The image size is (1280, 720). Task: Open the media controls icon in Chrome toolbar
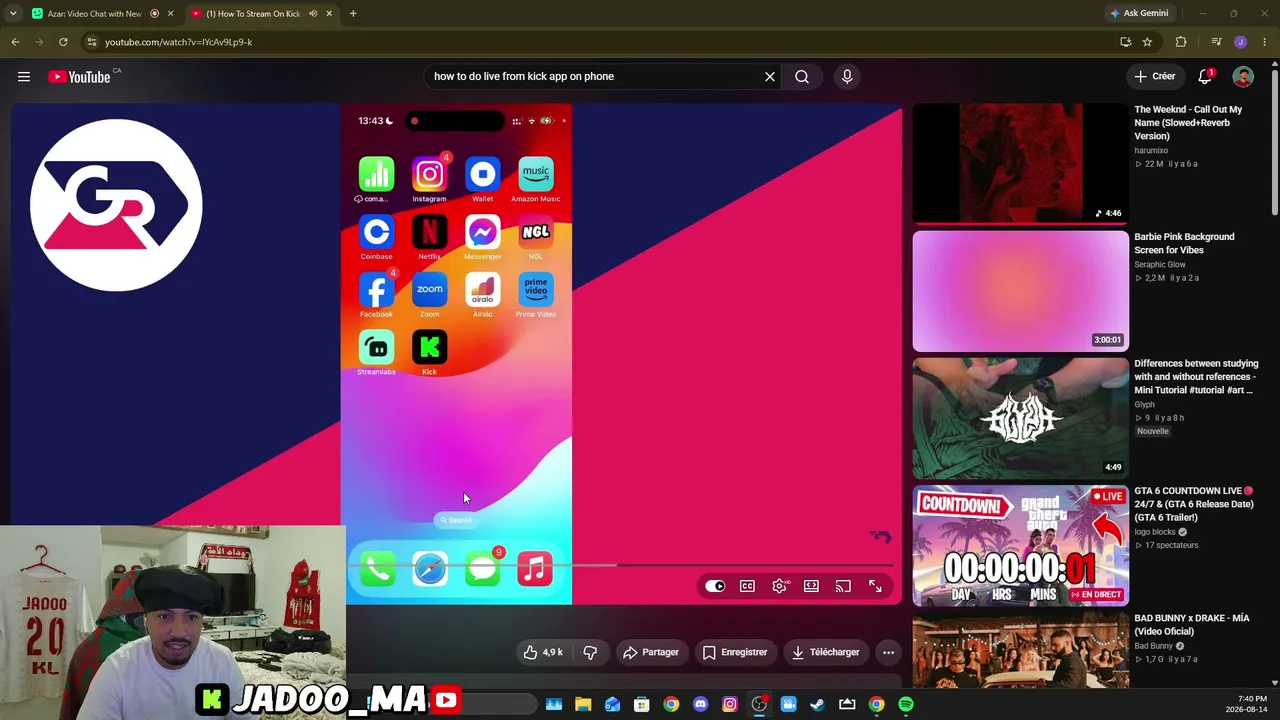pyautogui.click(x=1216, y=42)
